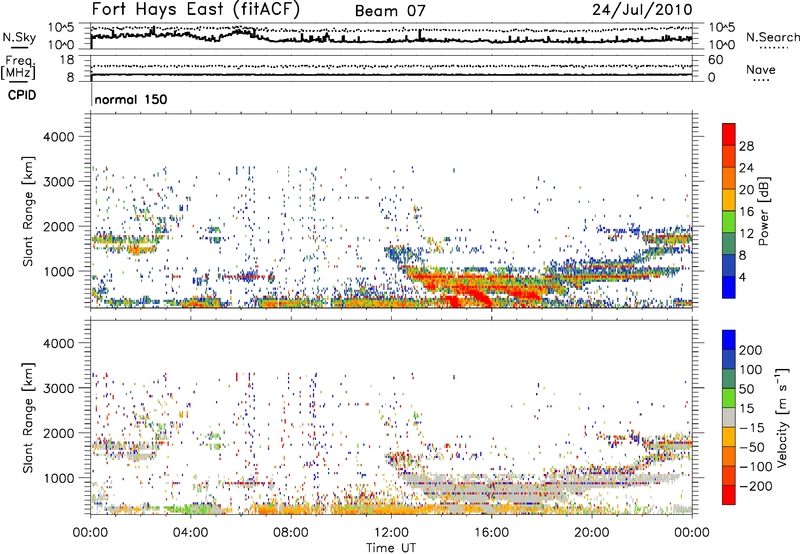Click the solid N.Sky noise trace line
The width and height of the screenshot is (800, 554).
pyautogui.click(x=391, y=39)
